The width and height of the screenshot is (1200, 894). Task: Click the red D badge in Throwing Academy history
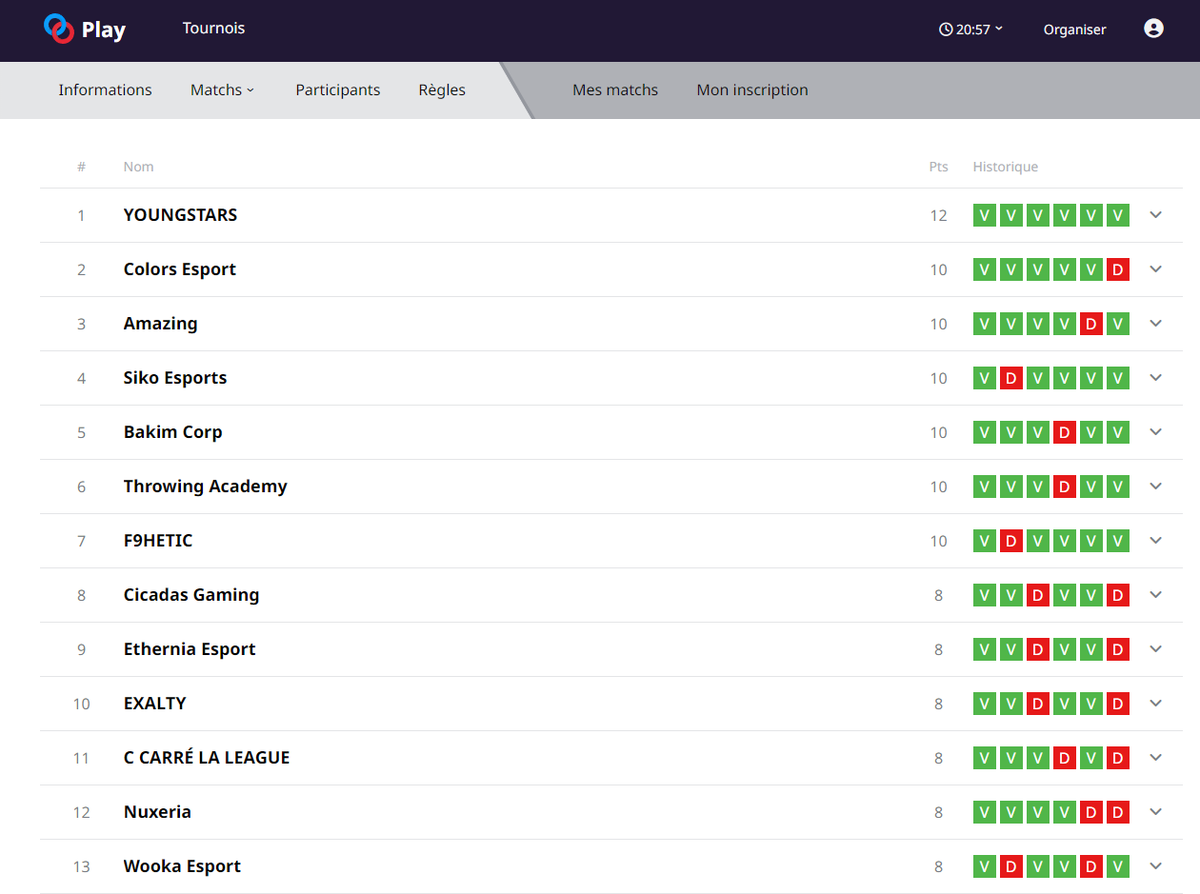(1065, 486)
